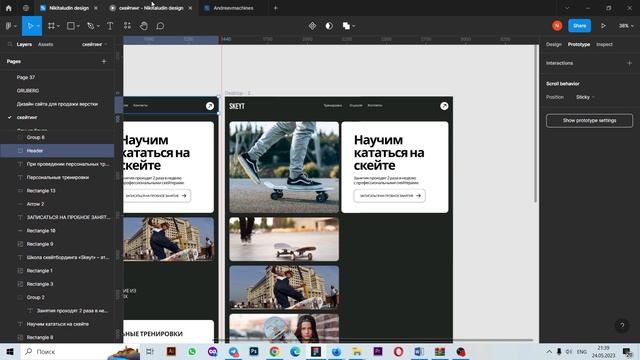Switch to the Inspect tab

coord(604,44)
